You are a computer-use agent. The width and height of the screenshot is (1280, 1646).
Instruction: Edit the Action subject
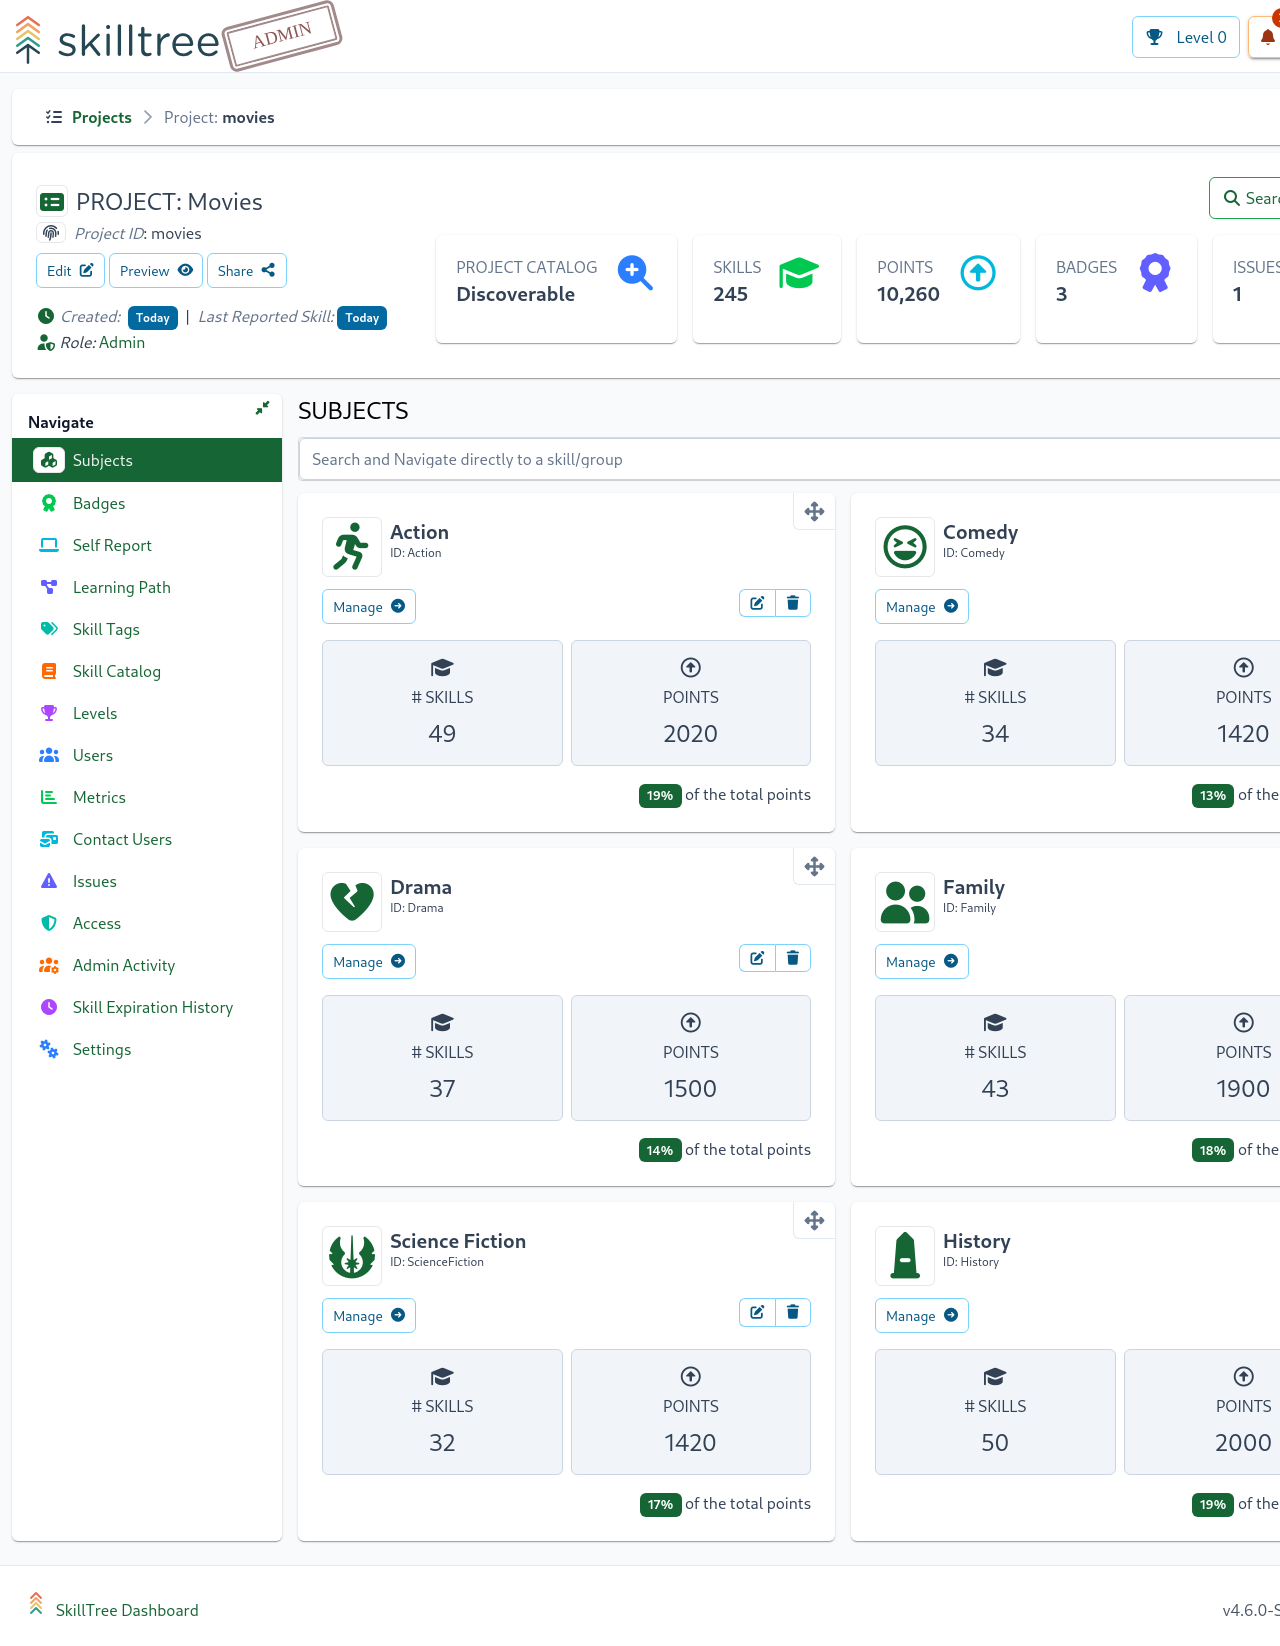(x=757, y=603)
